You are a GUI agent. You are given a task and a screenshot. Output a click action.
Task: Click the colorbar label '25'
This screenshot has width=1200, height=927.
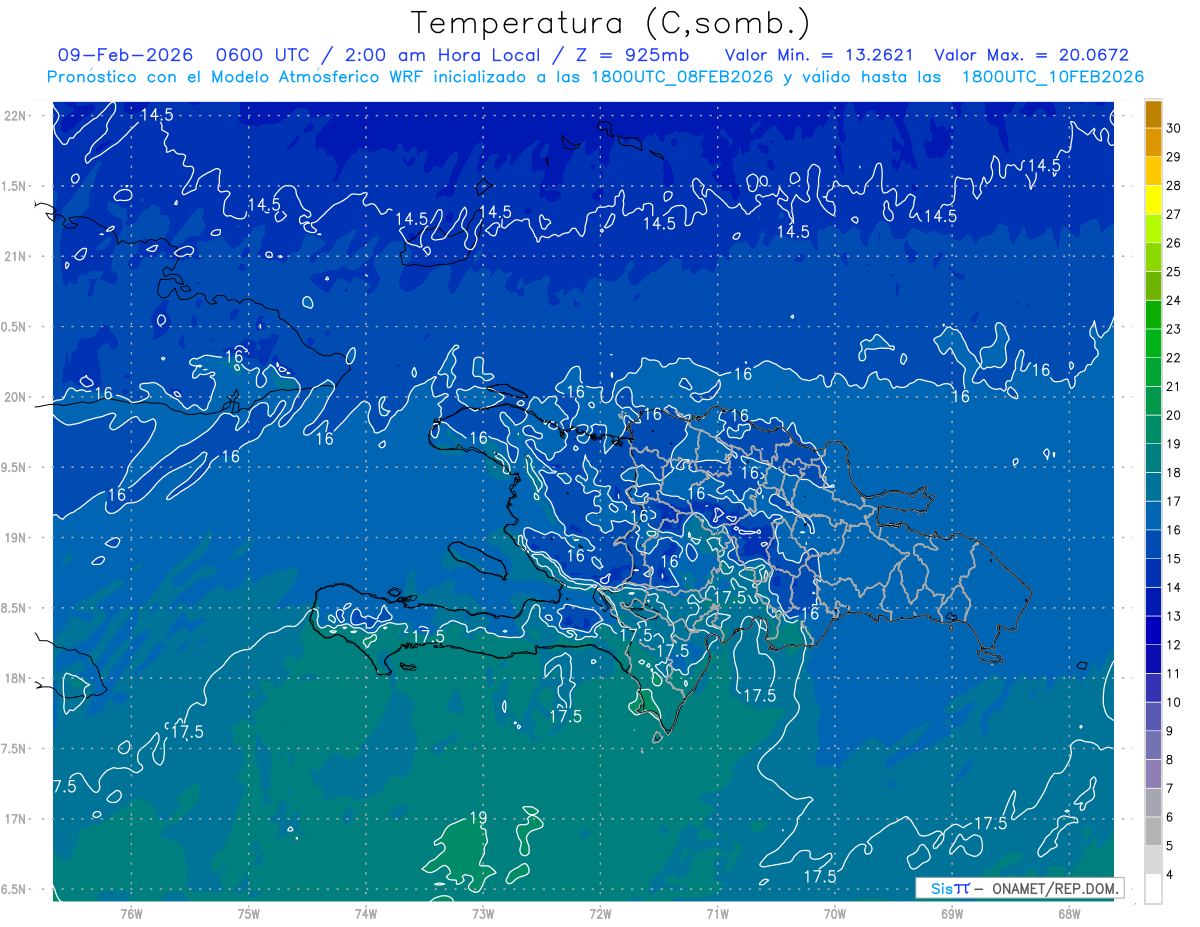1173,271
